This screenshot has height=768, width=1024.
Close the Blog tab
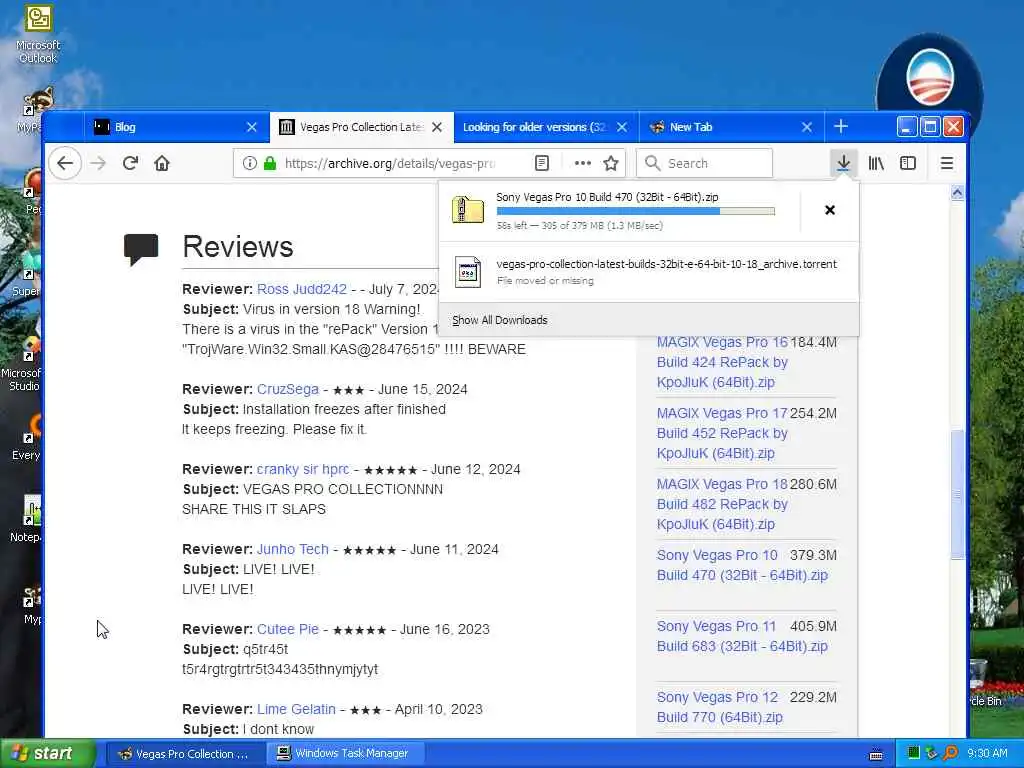point(251,127)
